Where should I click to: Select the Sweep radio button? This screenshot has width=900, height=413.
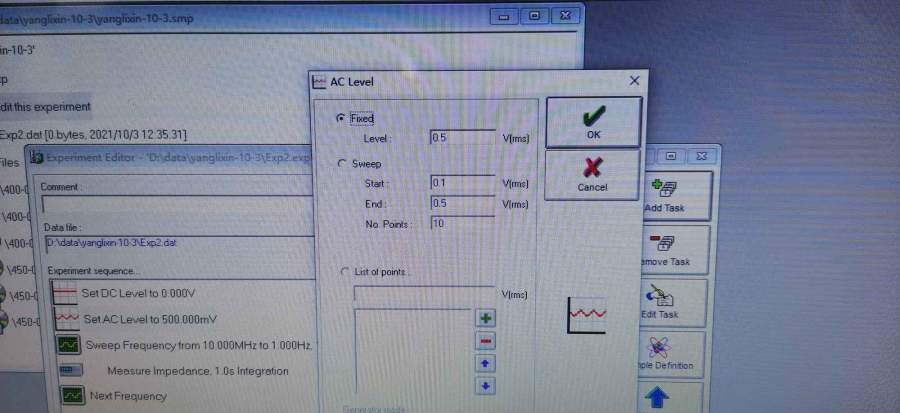(343, 163)
